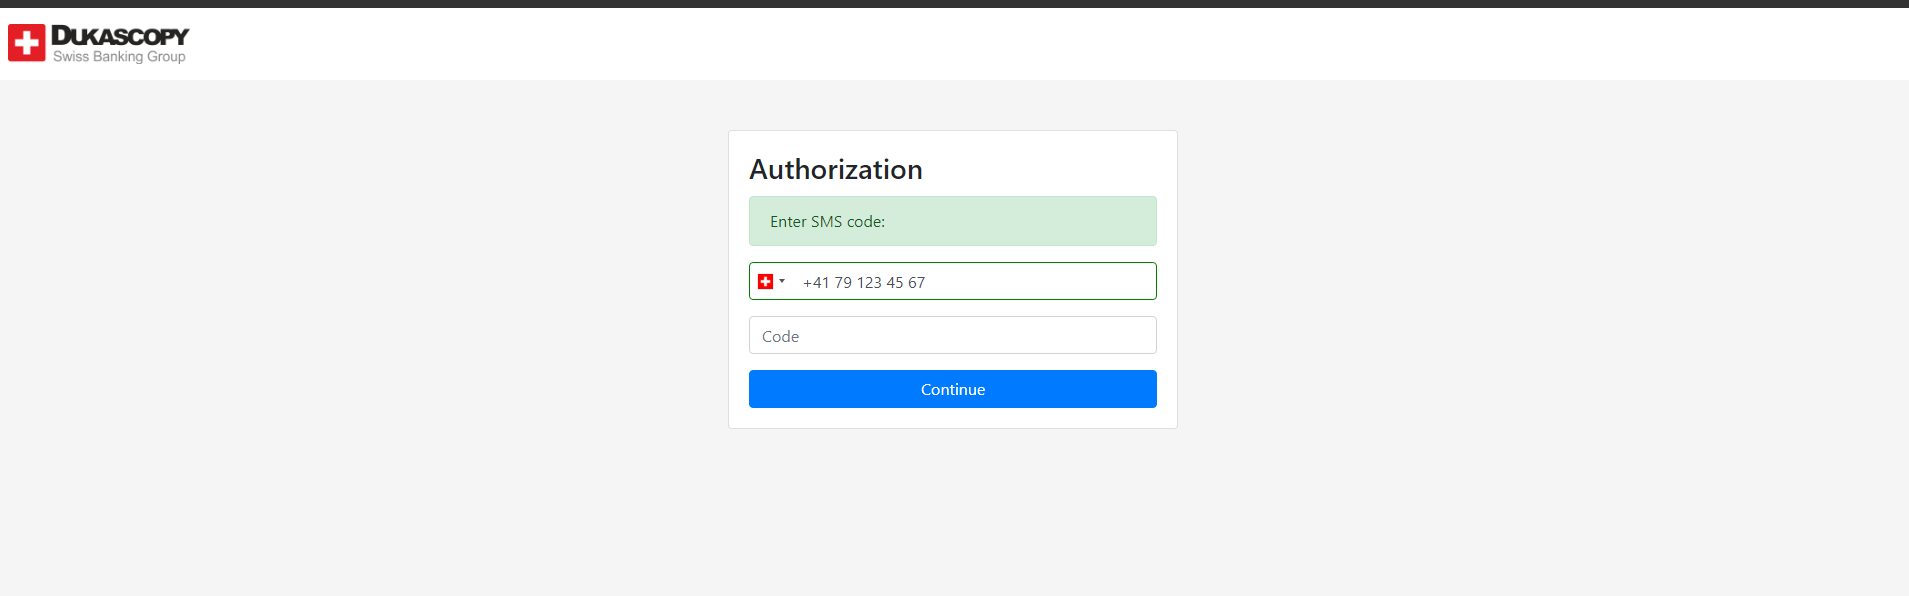Click the dark strip at the page top
Viewport: 1909px width, 596px height.
tap(954, 4)
